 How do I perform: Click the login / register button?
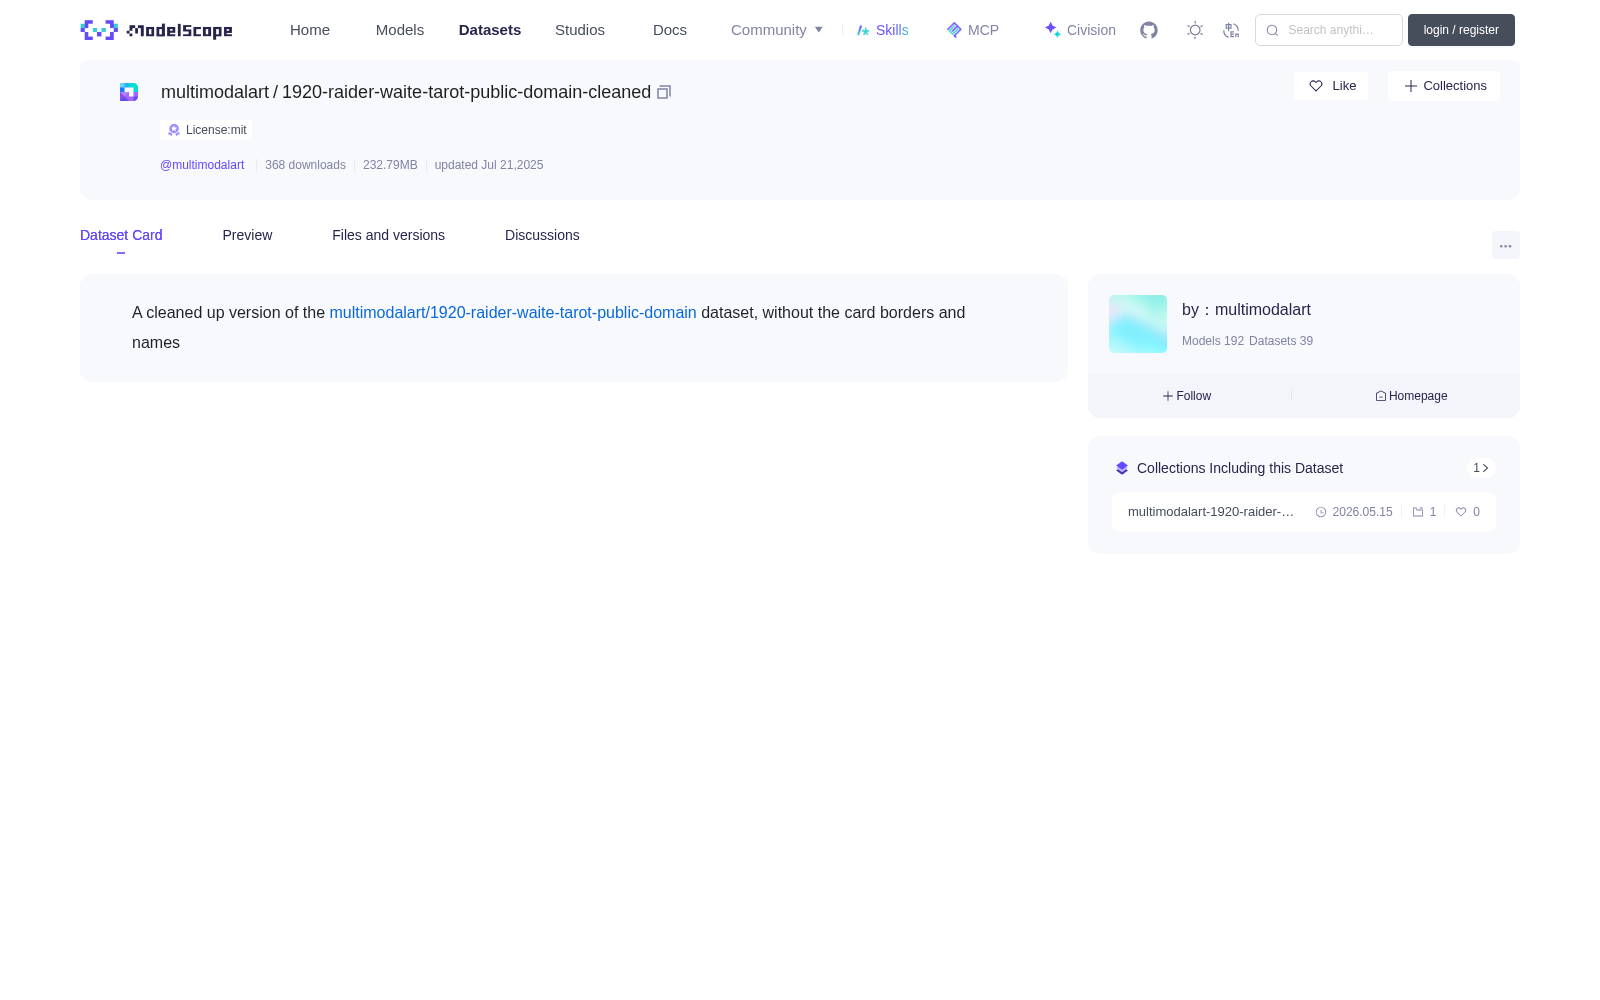(1461, 30)
